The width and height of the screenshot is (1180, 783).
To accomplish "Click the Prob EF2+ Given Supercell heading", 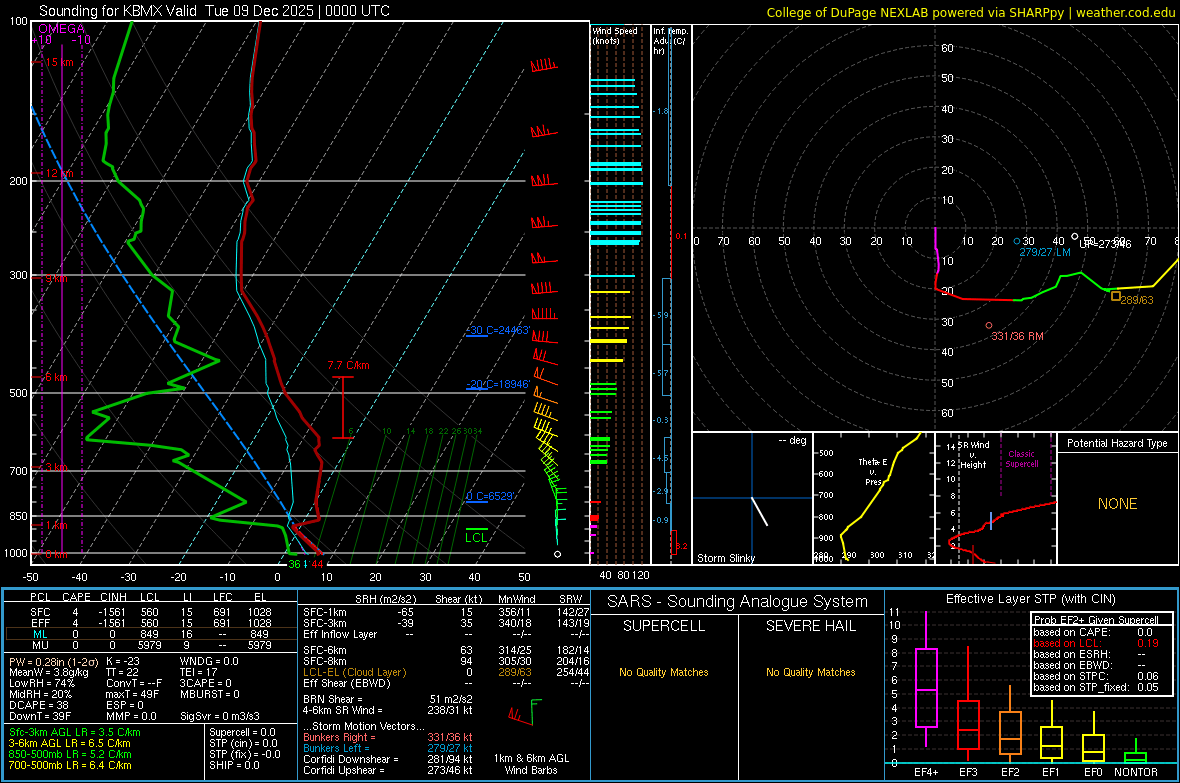I will (x=1096, y=620).
